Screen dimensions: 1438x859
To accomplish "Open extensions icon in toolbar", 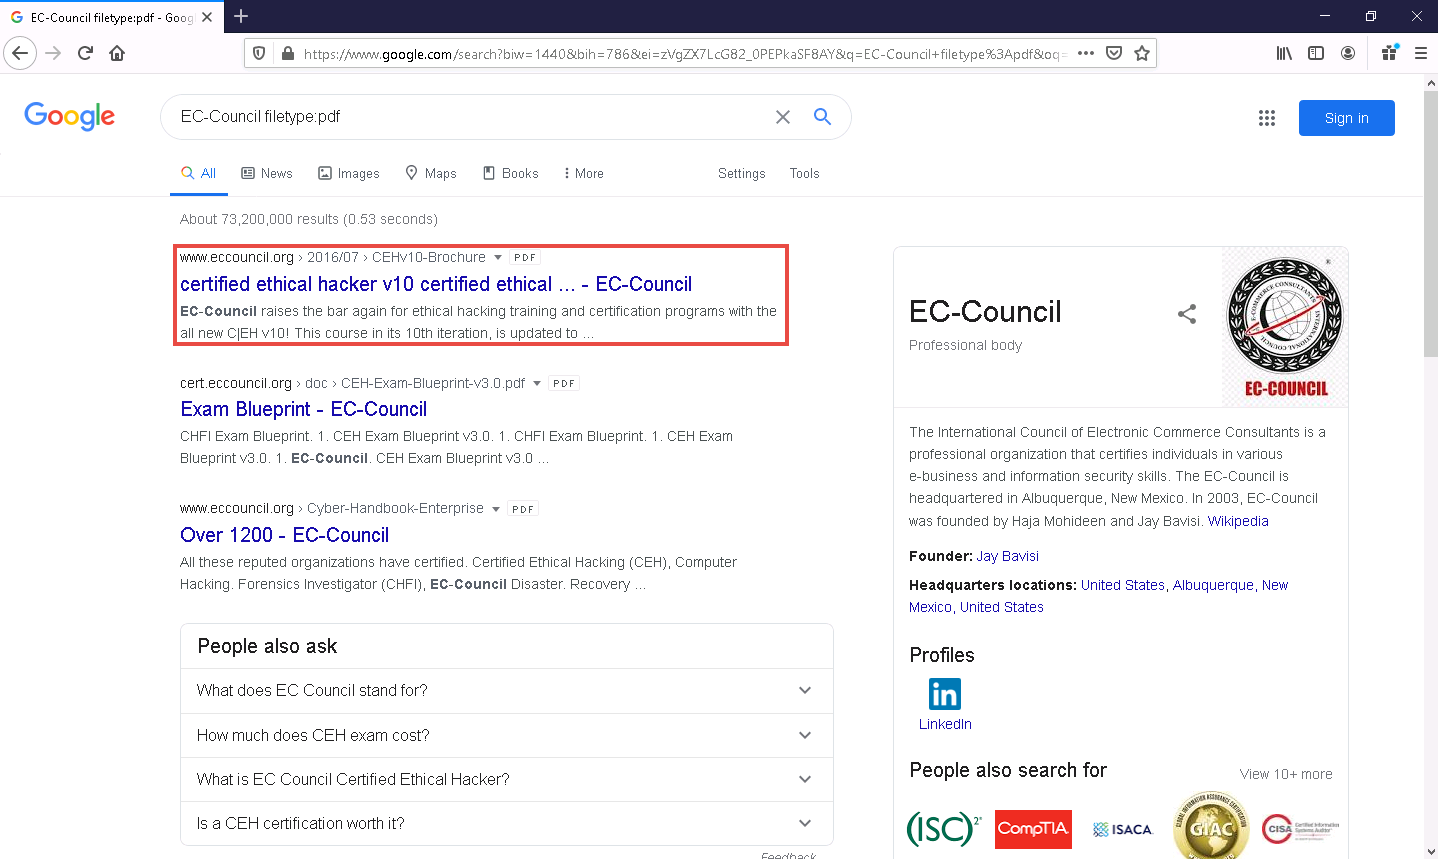I will point(1389,53).
